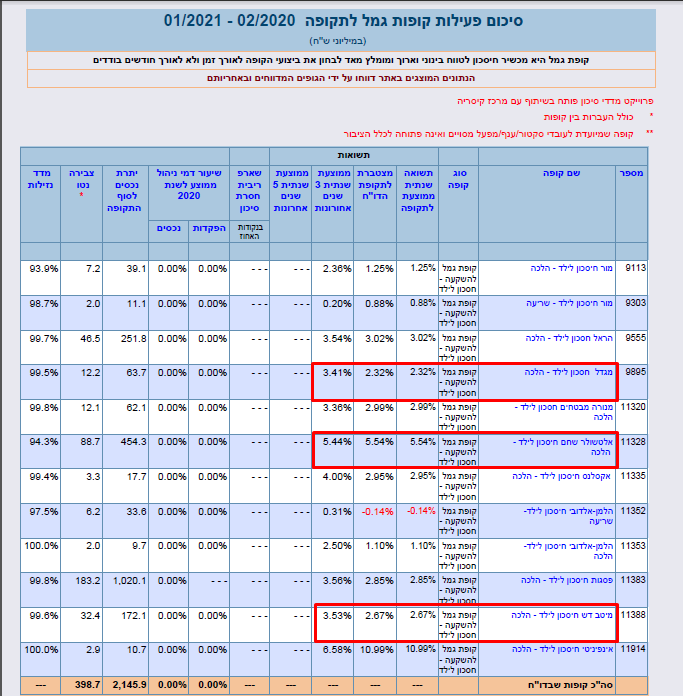Click the מדד נזילות column header
Screen dimensions: 683x696
pos(41,178)
